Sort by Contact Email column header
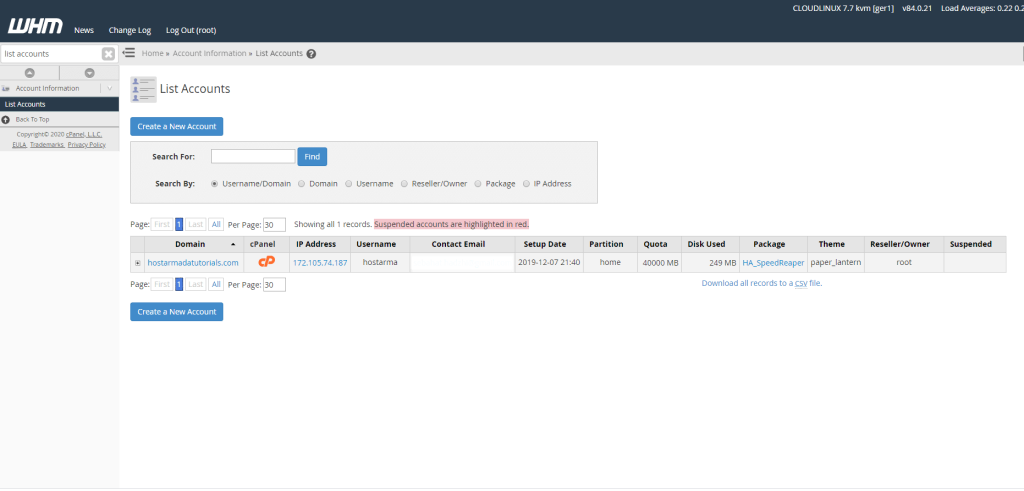The image size is (1024, 491). tap(458, 244)
